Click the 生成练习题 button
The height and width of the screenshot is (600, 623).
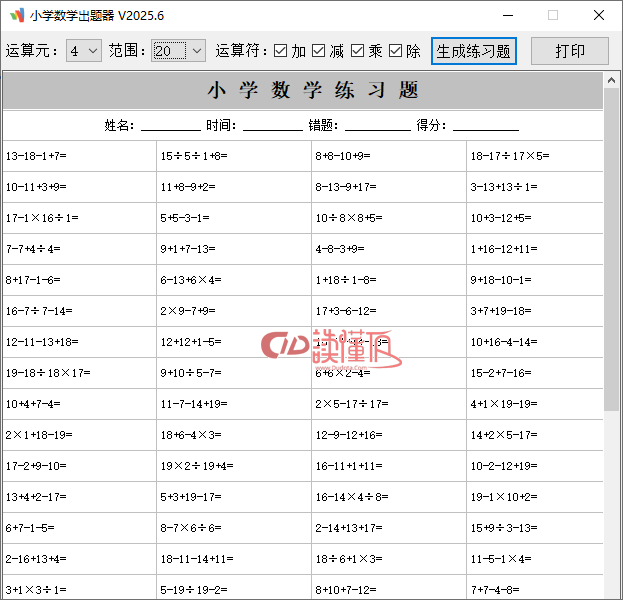click(474, 51)
